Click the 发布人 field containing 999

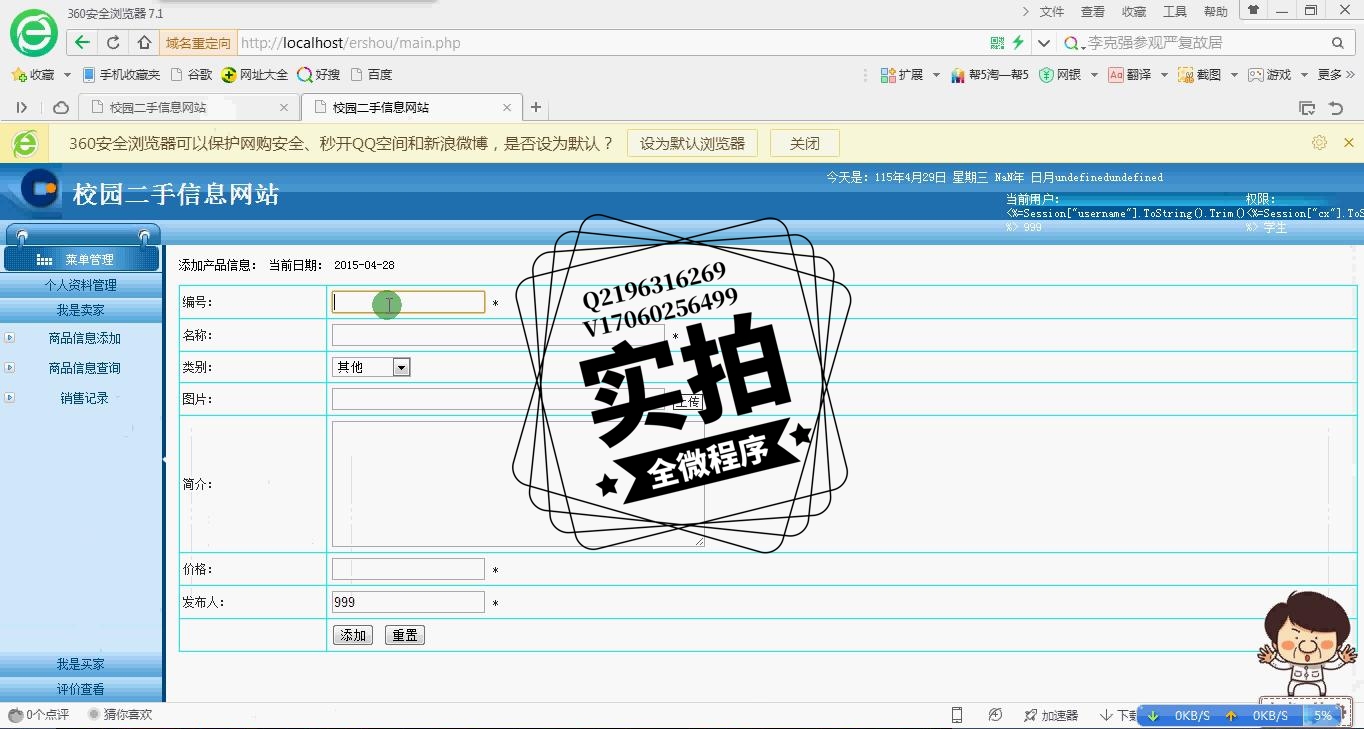pos(408,602)
